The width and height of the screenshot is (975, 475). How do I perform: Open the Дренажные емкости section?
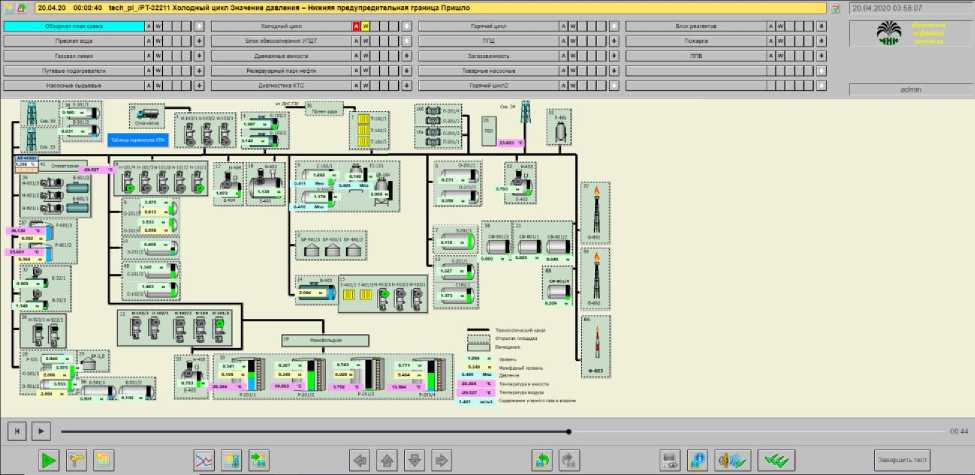[x=280, y=56]
